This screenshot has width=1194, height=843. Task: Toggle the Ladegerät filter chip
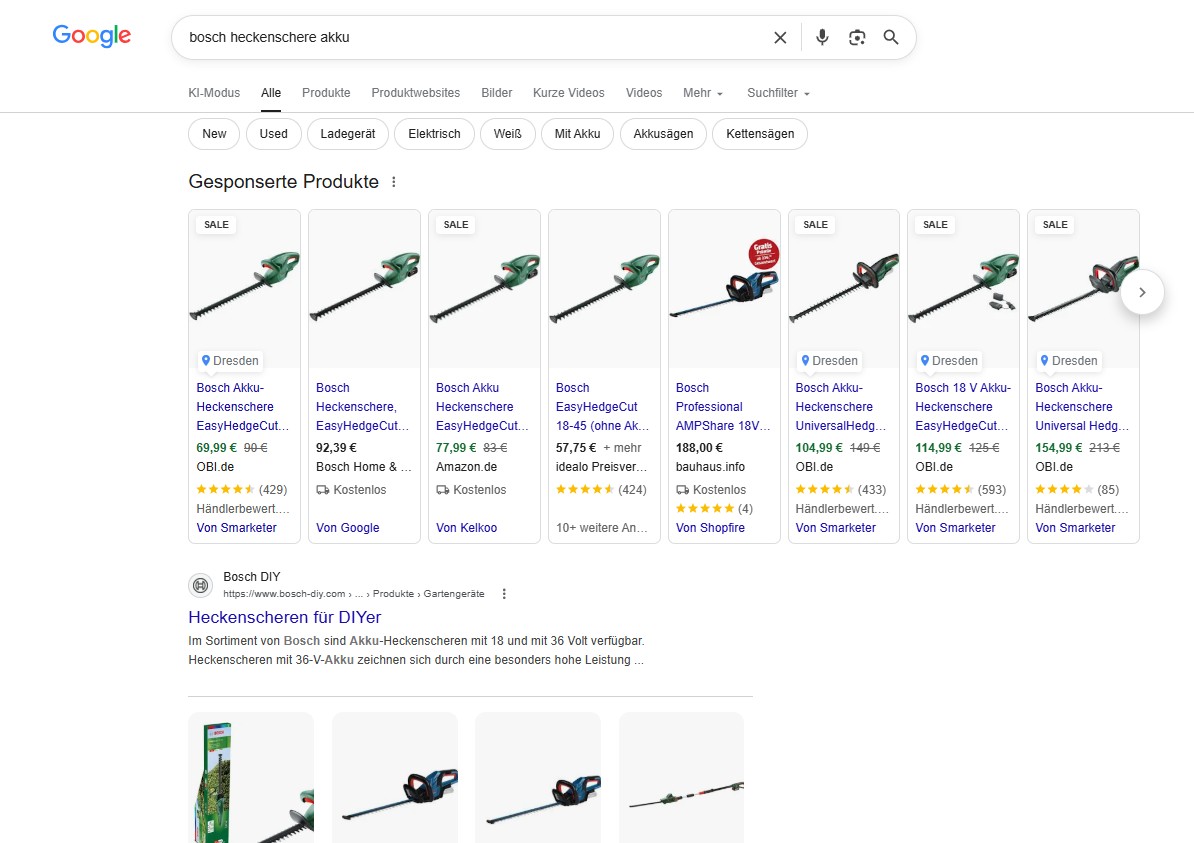[347, 134]
